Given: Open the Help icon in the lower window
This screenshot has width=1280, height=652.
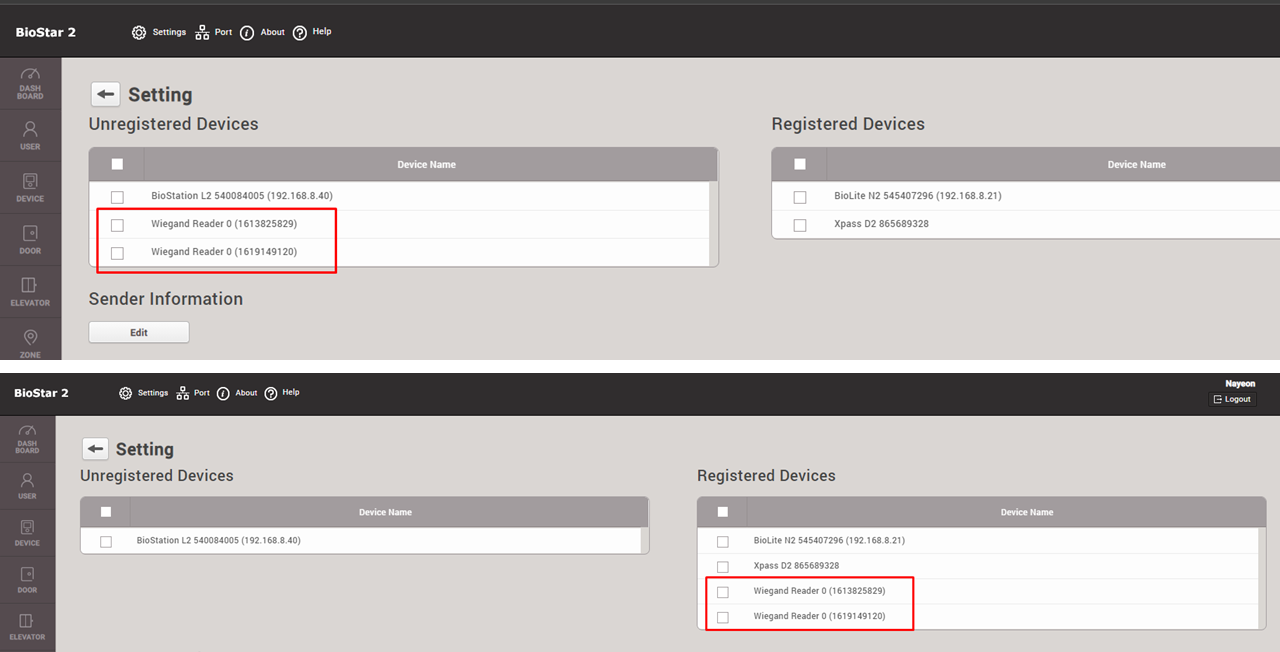Looking at the screenshot, I should pos(271,393).
